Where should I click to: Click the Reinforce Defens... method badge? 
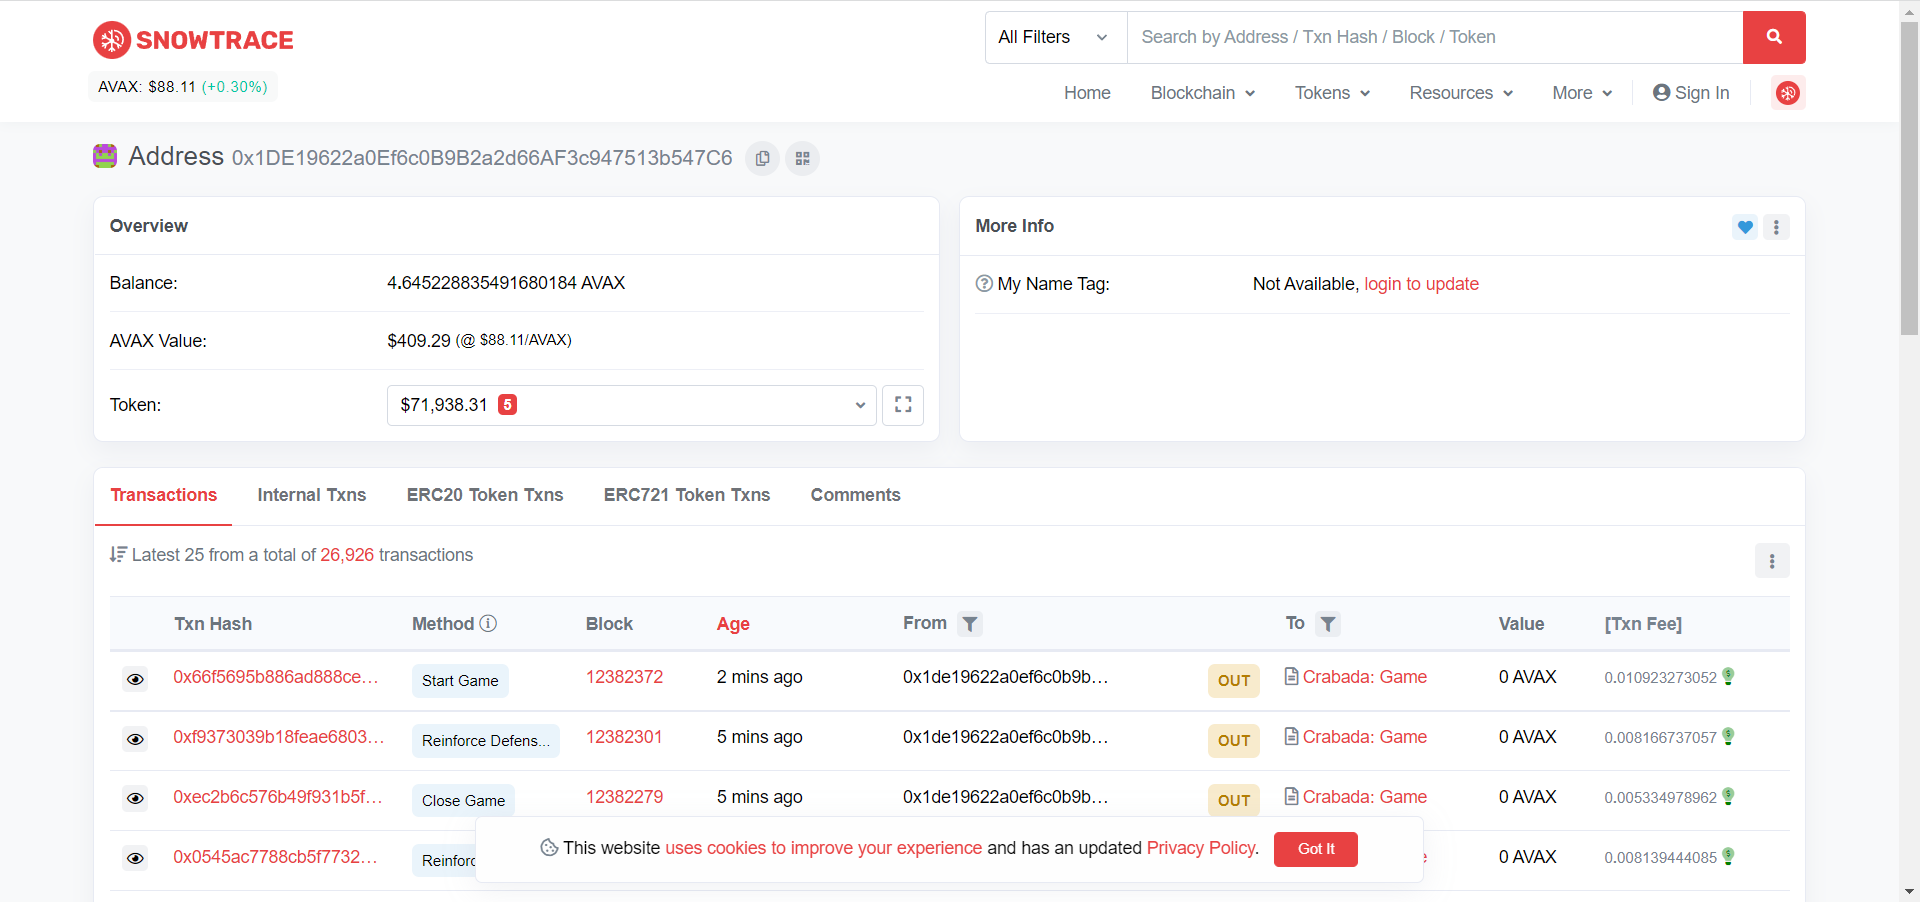[486, 741]
